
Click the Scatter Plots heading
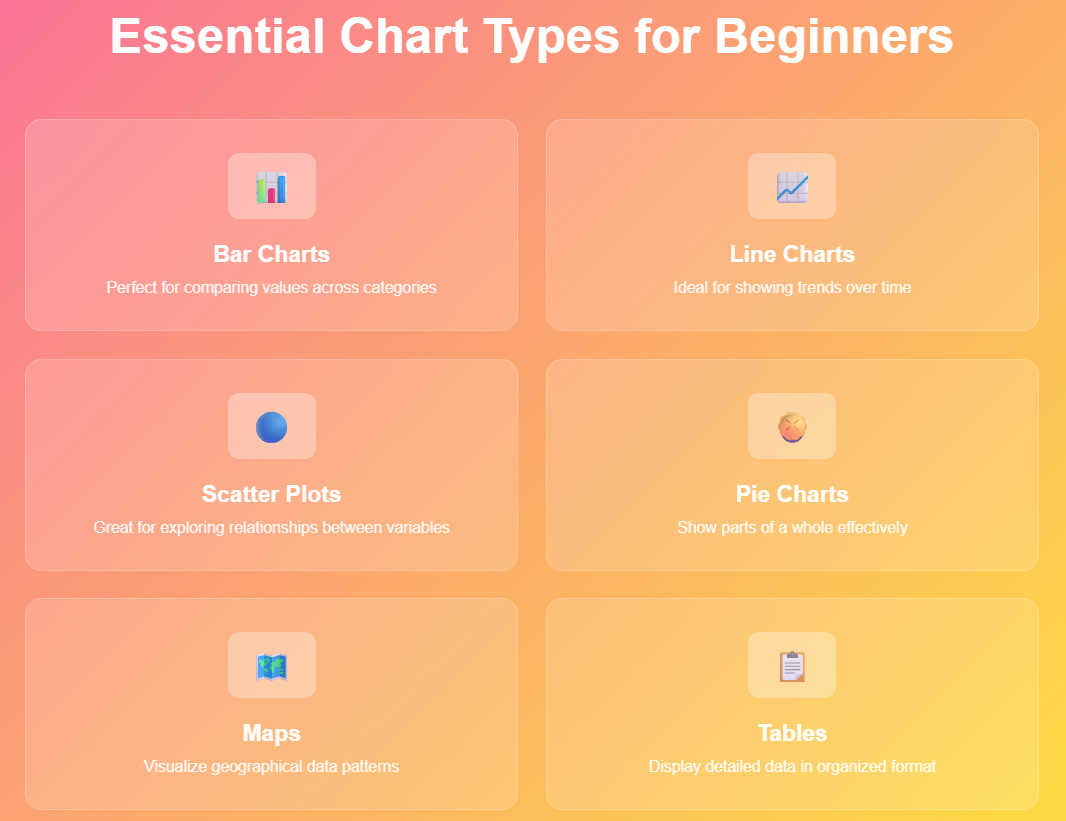[271, 494]
